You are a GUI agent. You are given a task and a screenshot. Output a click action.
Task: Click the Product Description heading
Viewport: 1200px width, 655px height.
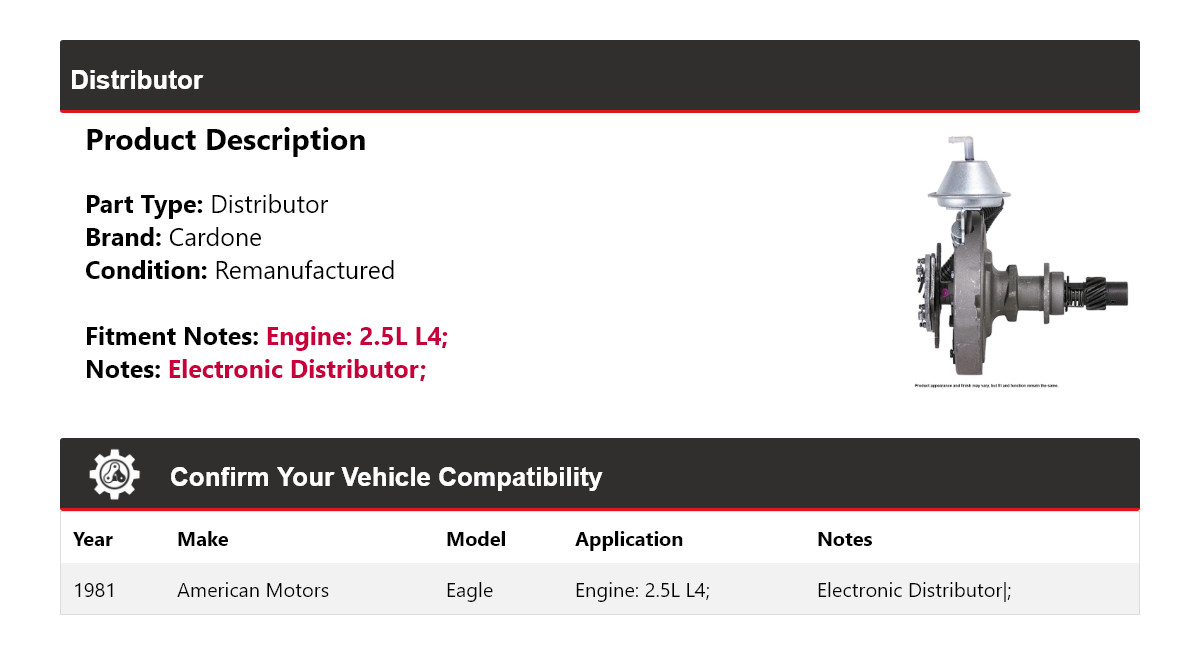[225, 140]
